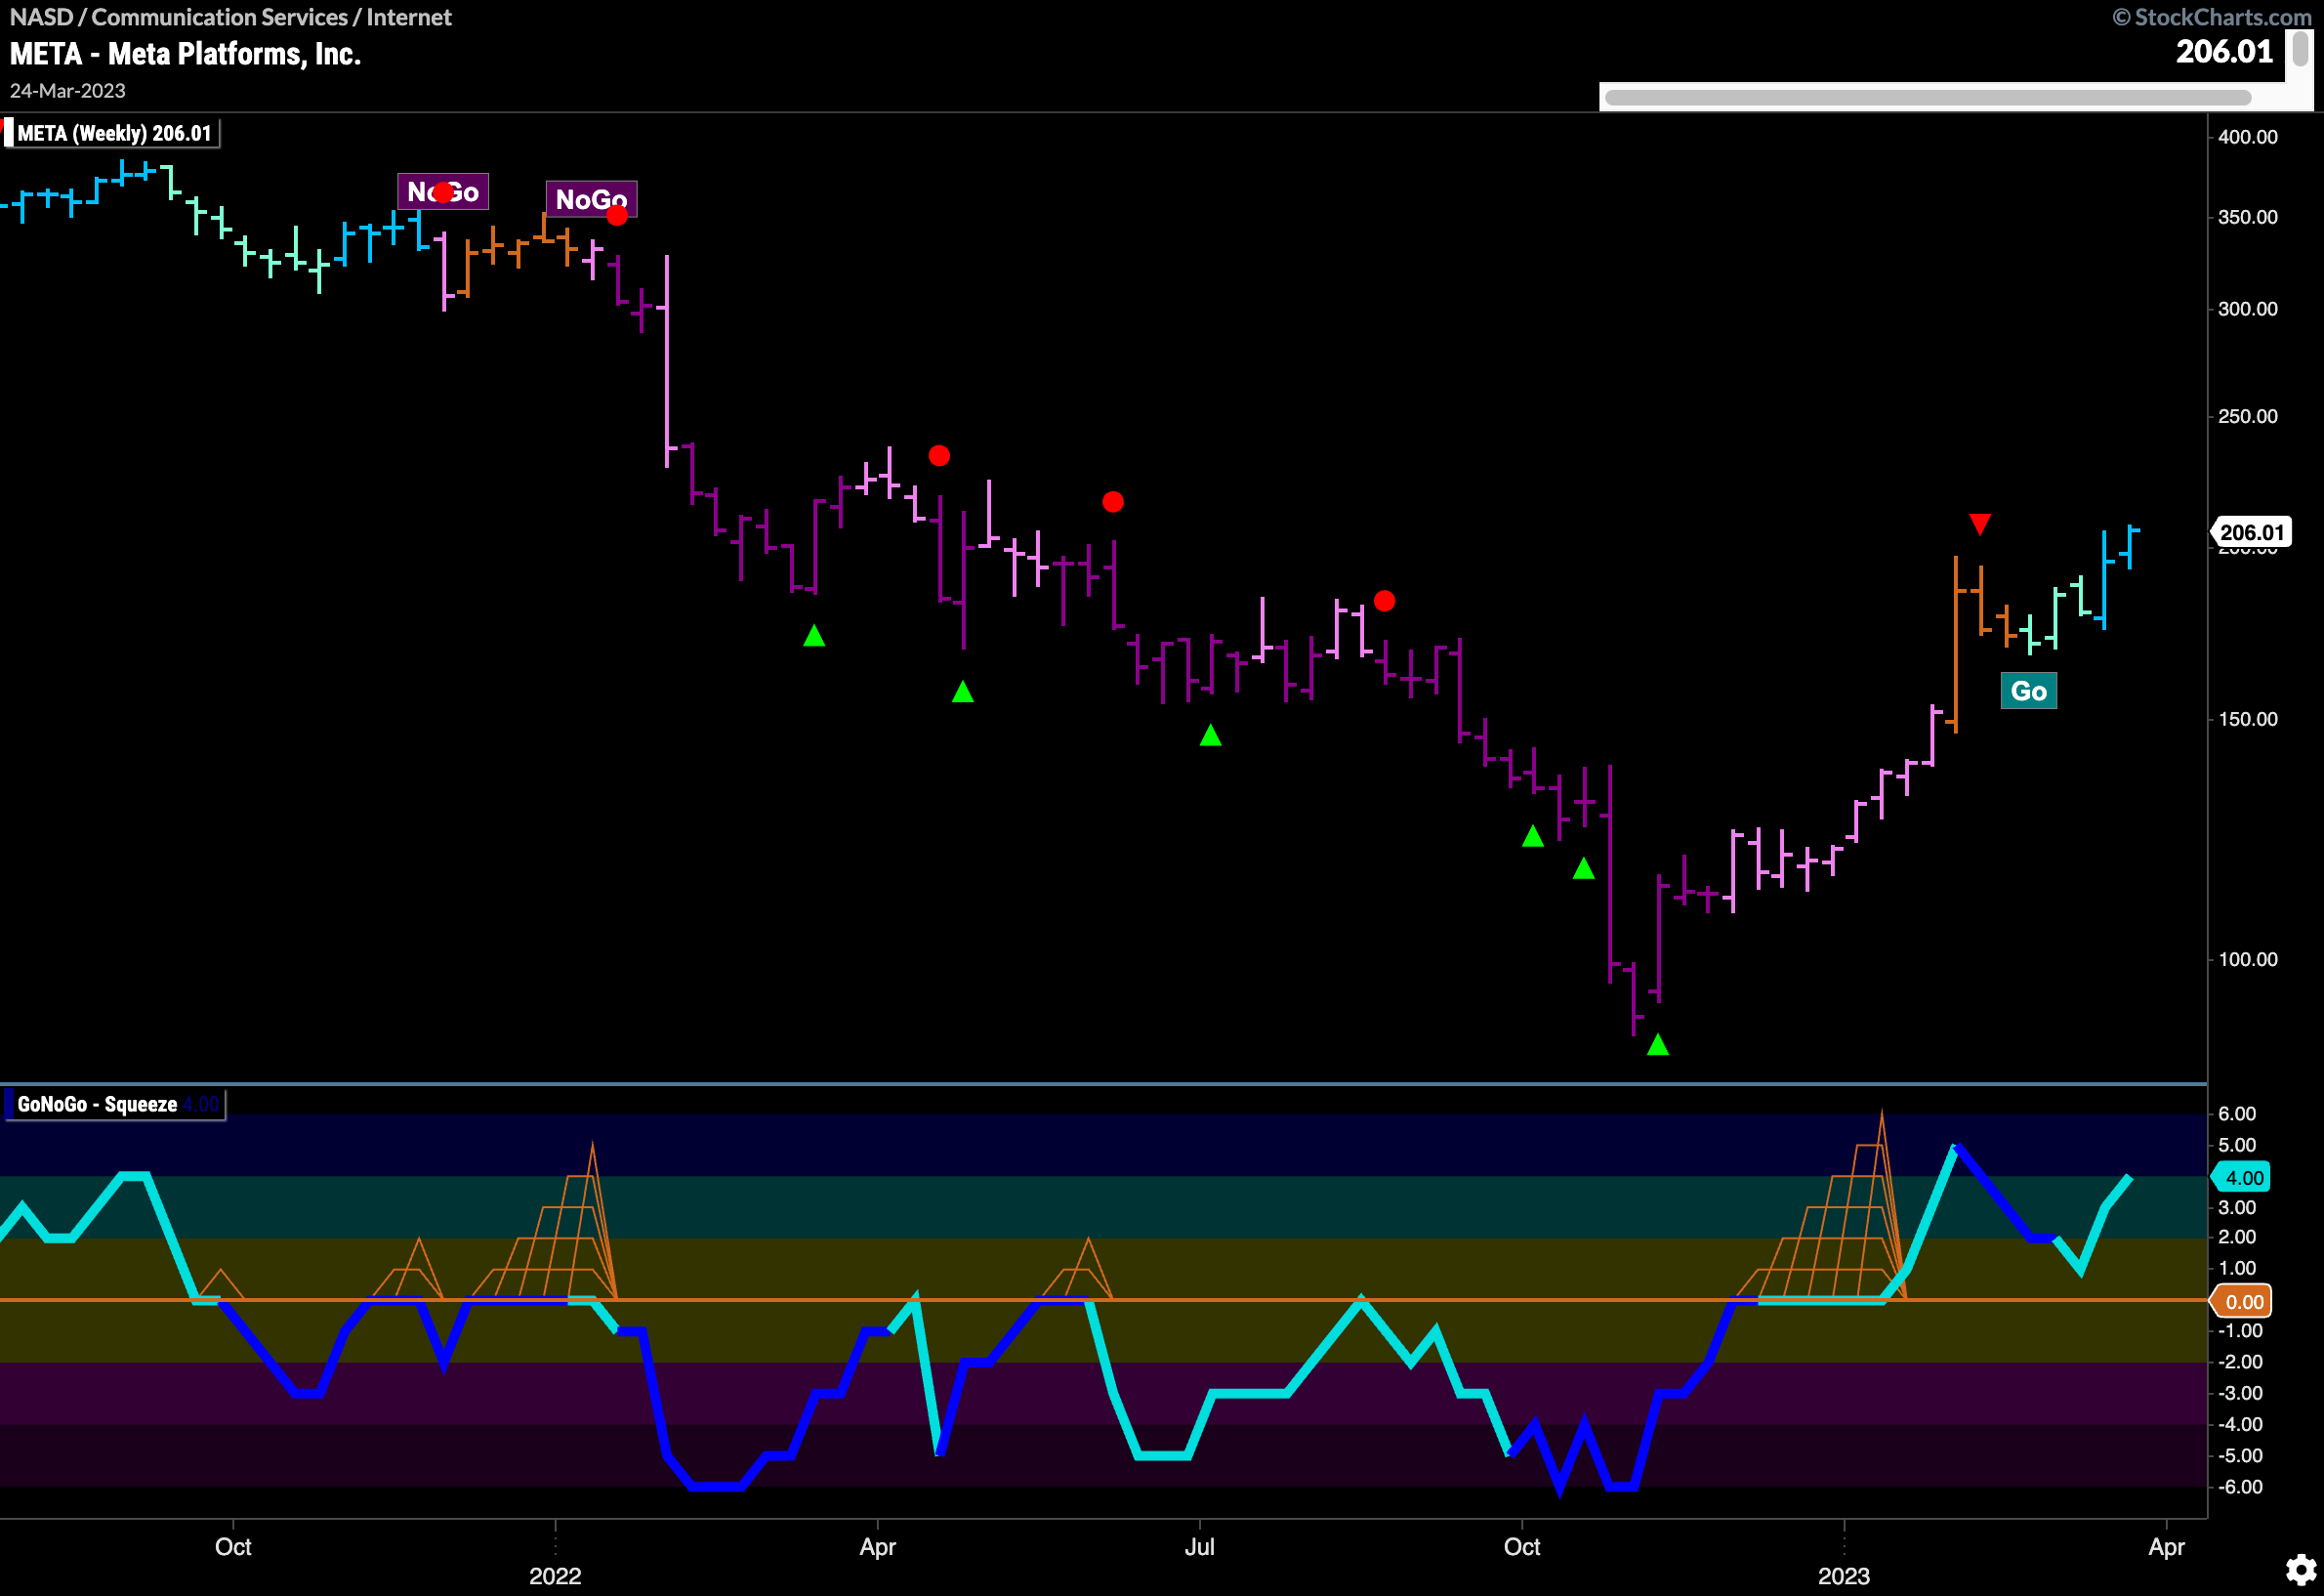The width and height of the screenshot is (2324, 1596).
Task: Click the StockCharts.com copyright link
Action: coord(2211,17)
